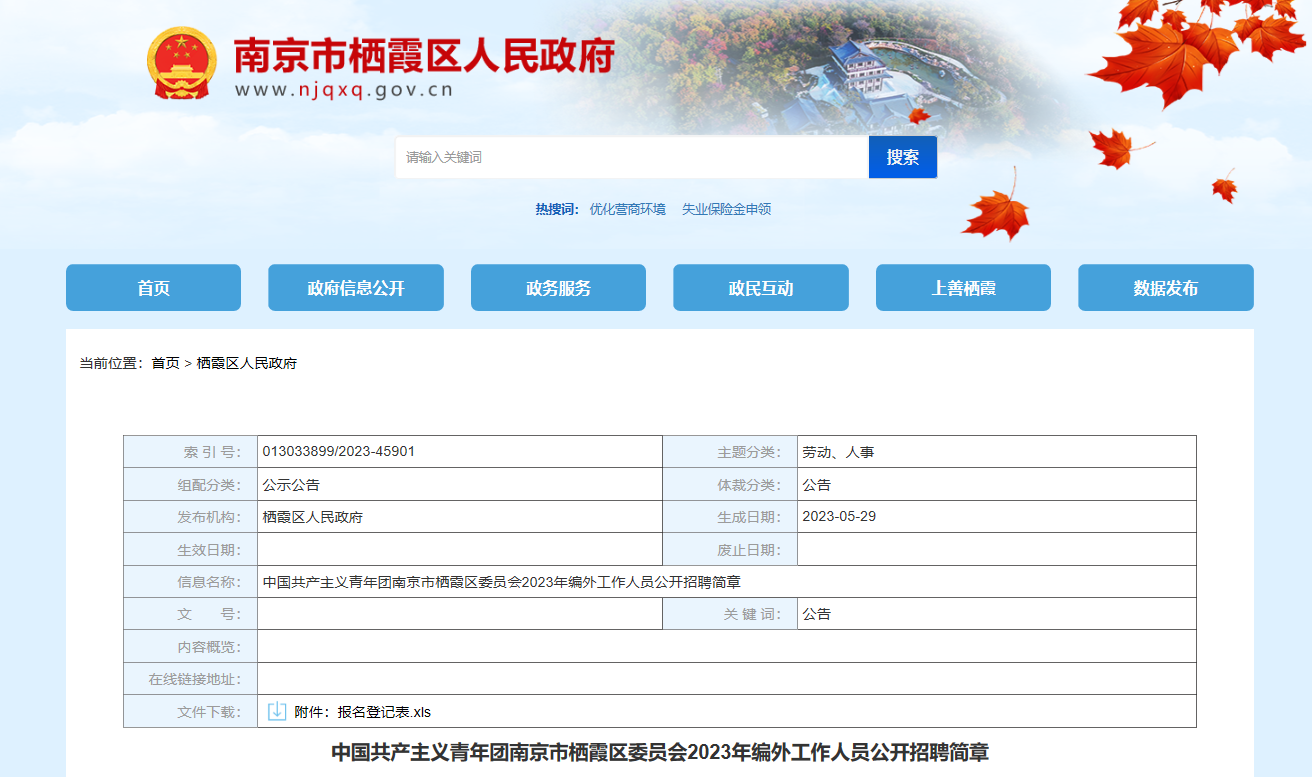Open the 优化营商环境 hot search link
Viewport: 1312px width, 777px height.
pyautogui.click(x=627, y=209)
